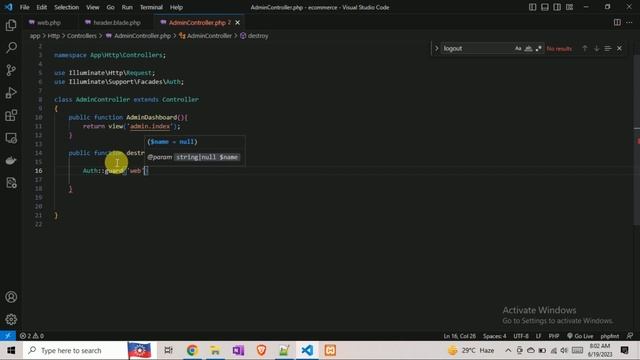The image size is (640, 360).
Task: Split the editor right
Action: pyautogui.click(x=617, y=22)
